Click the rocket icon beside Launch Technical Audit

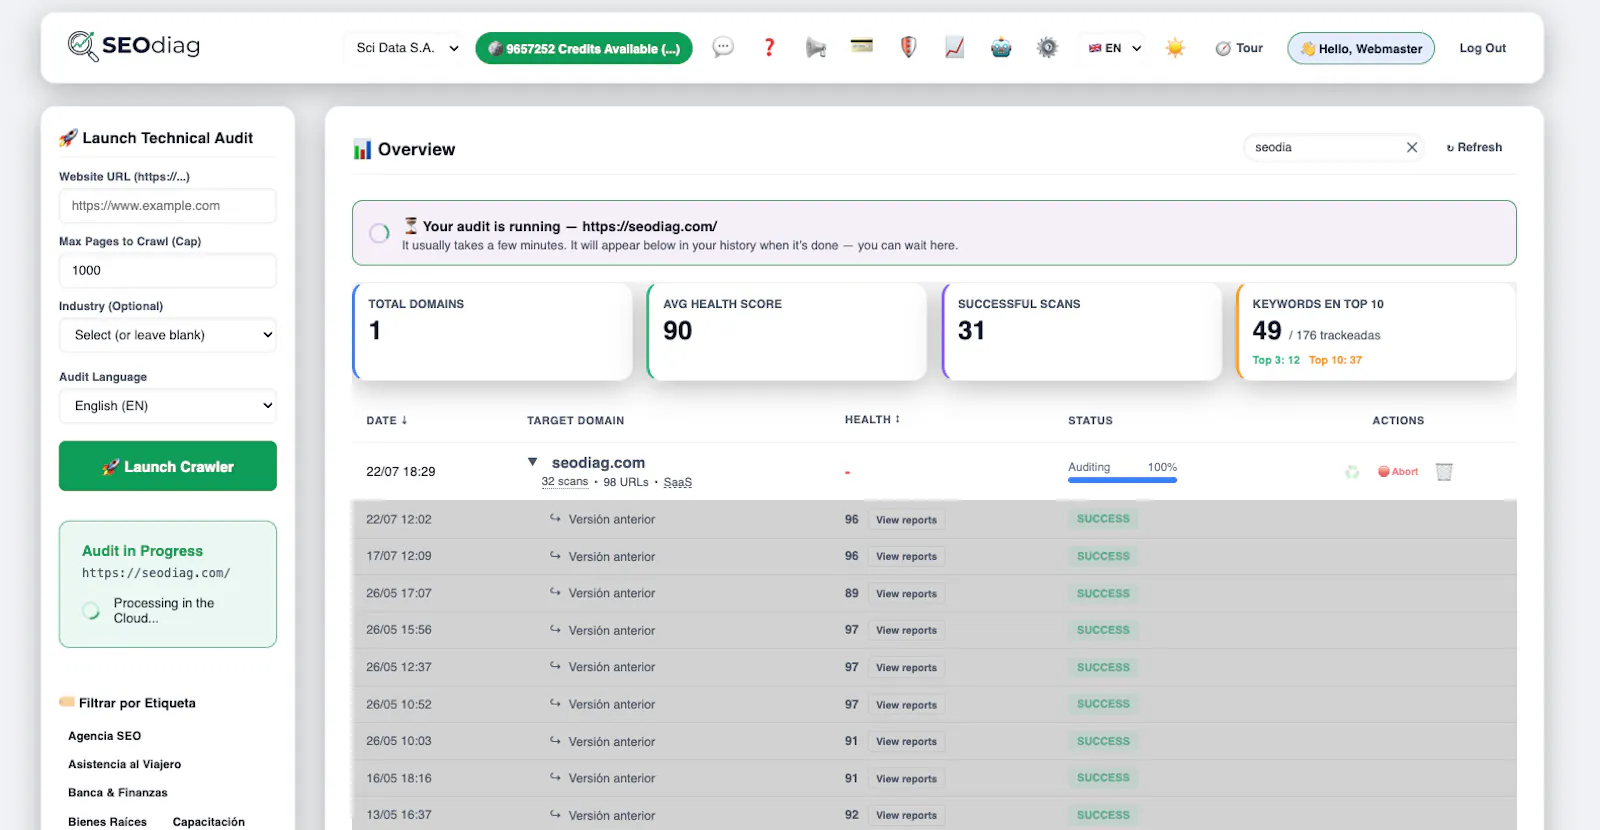(68, 138)
